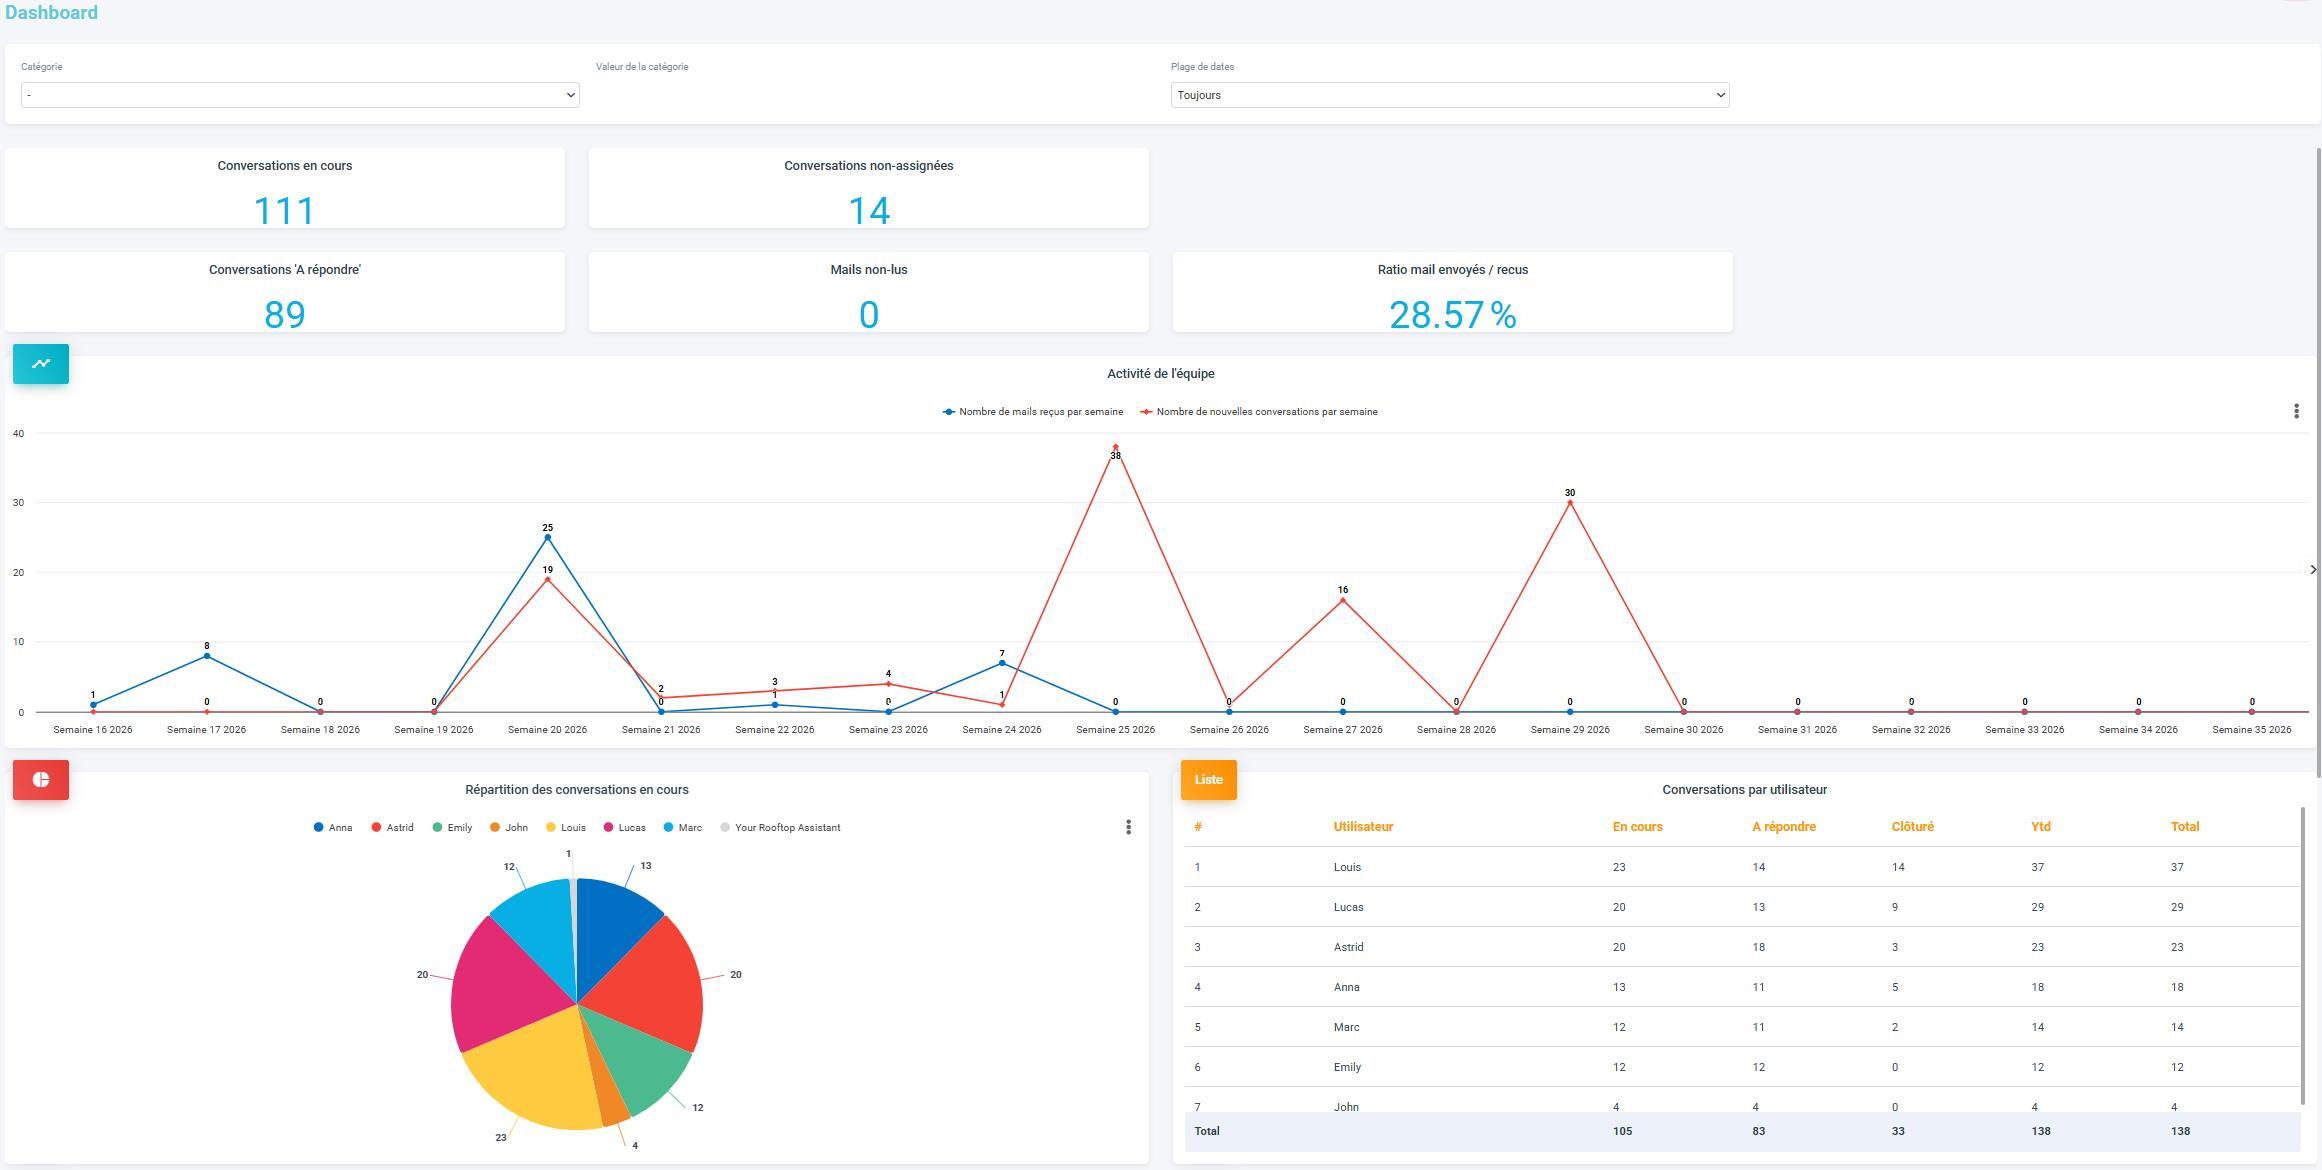Screen dimensions: 2322x1170
Task: Sort the table by Total column header
Action: pos(2184,827)
